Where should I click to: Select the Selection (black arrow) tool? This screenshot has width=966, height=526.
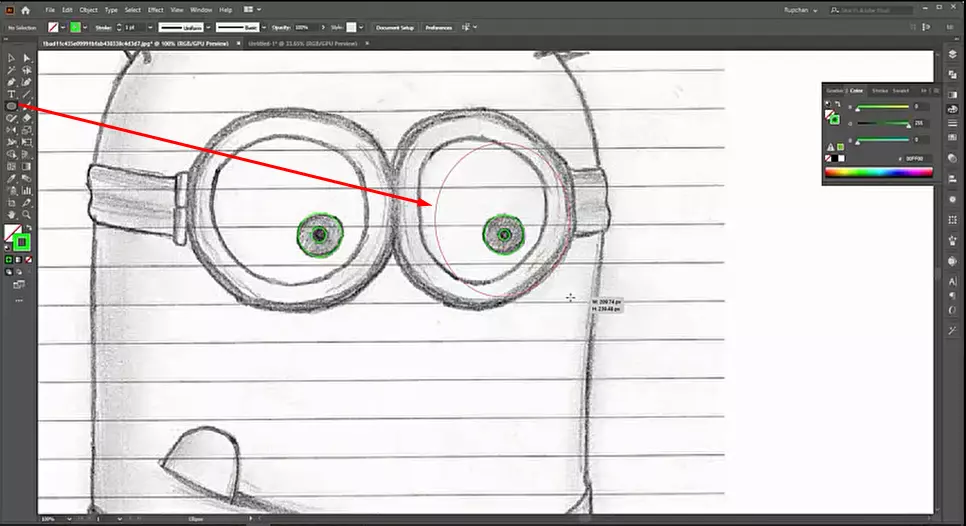click(11, 58)
